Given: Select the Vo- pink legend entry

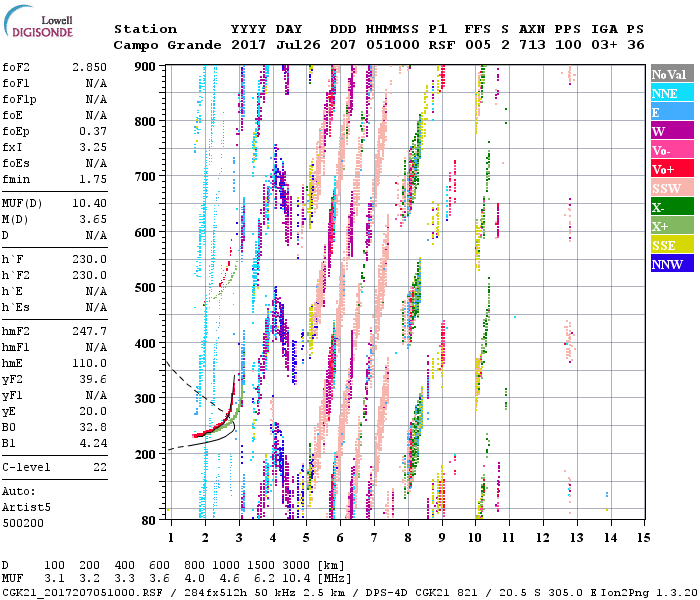Looking at the screenshot, I should [x=672, y=150].
